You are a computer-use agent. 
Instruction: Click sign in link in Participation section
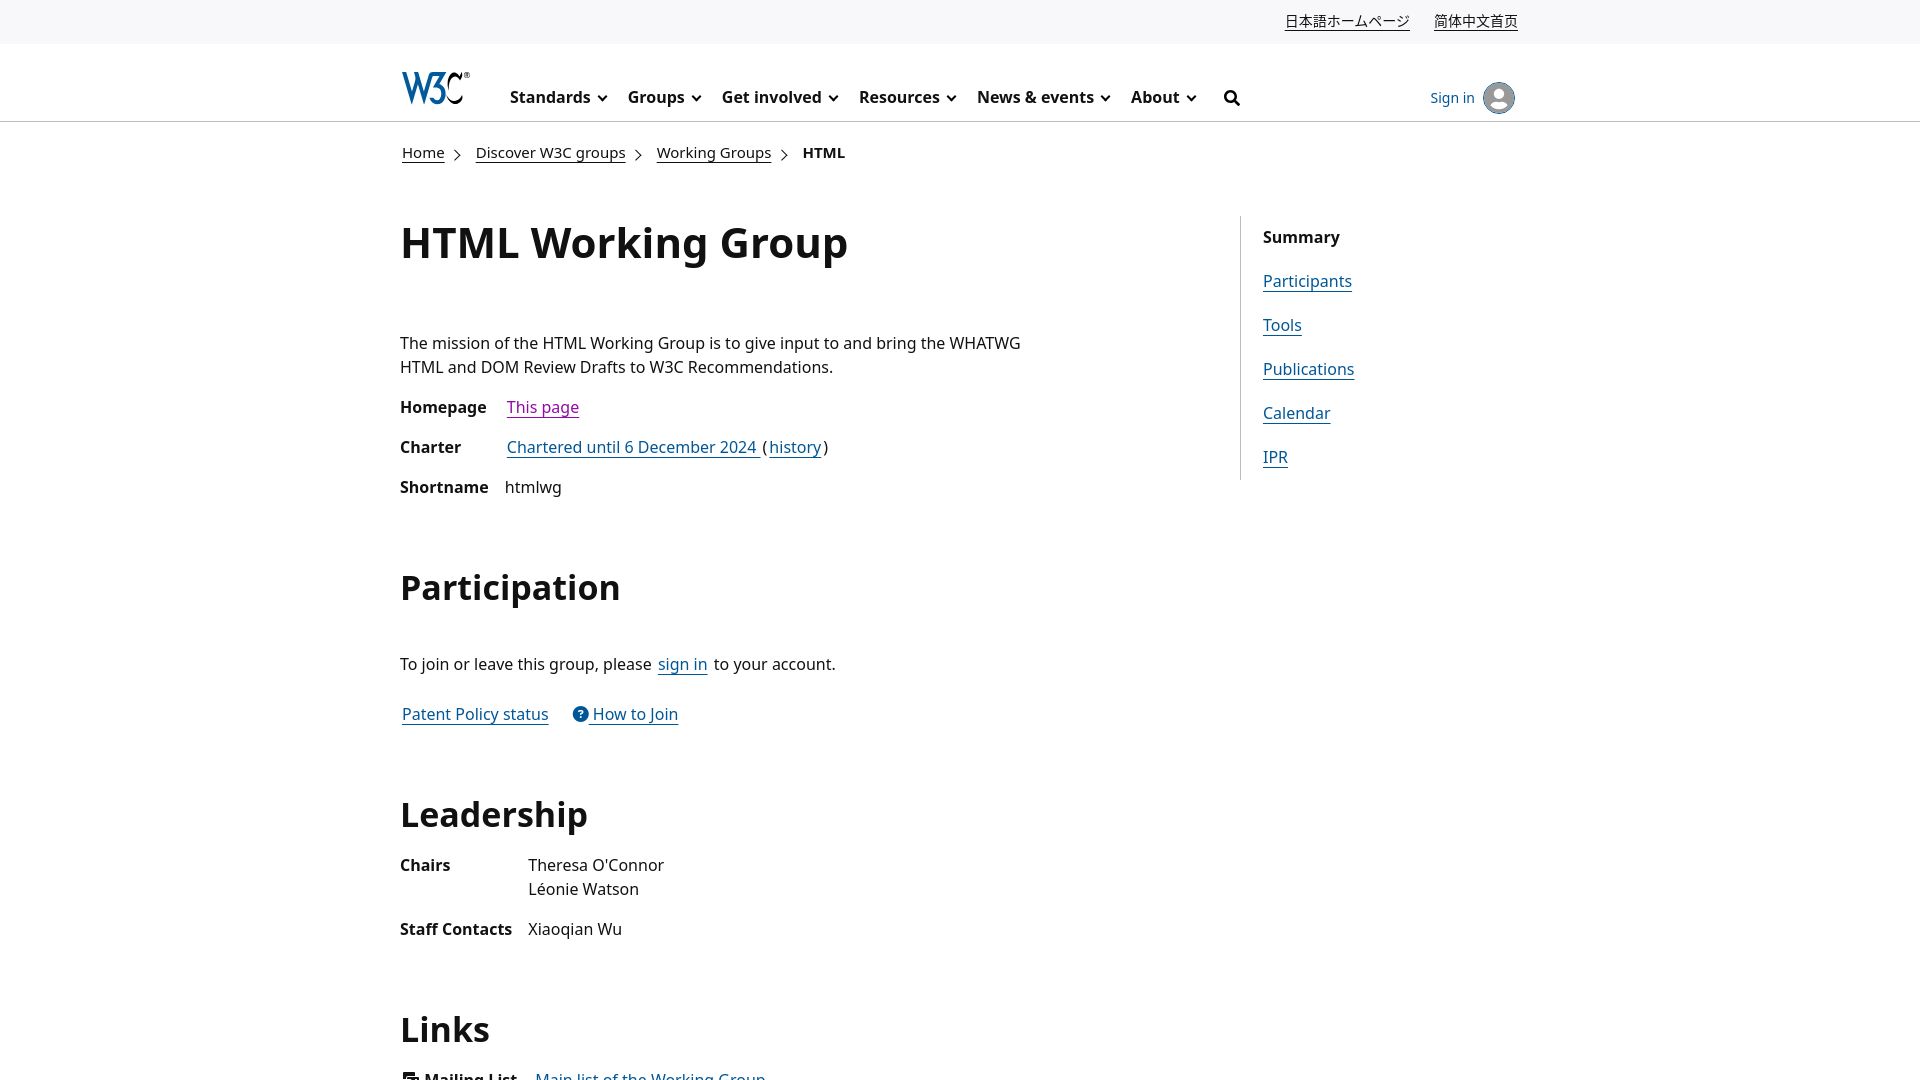[x=682, y=665]
